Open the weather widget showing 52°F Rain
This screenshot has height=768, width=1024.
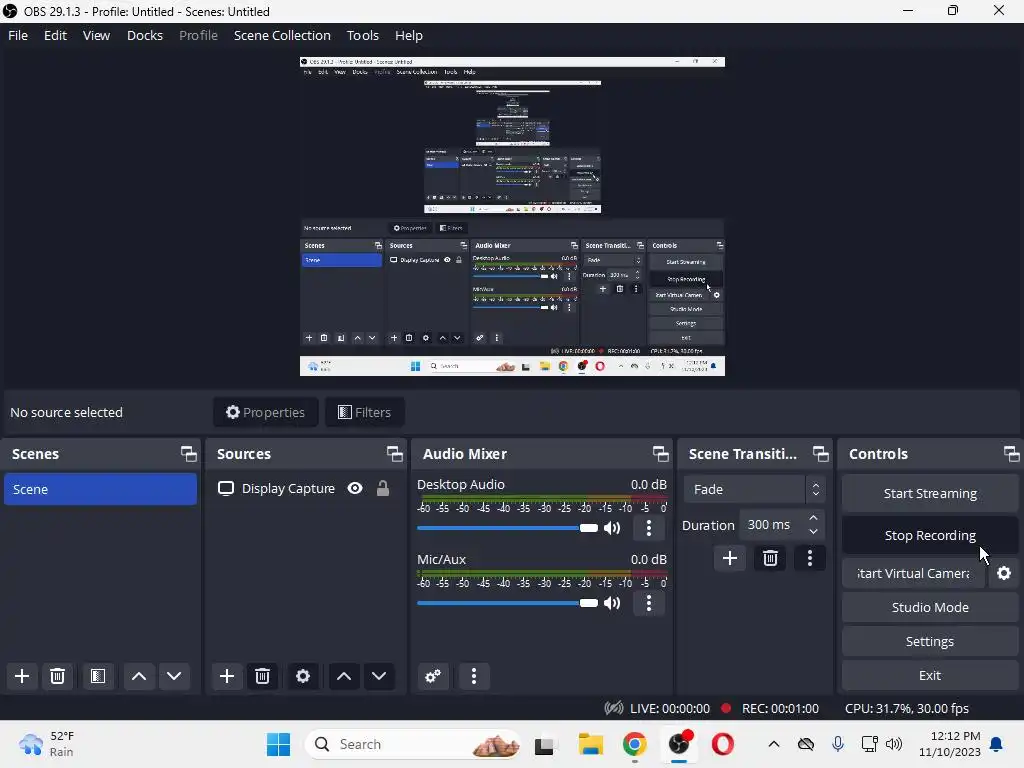[47, 744]
